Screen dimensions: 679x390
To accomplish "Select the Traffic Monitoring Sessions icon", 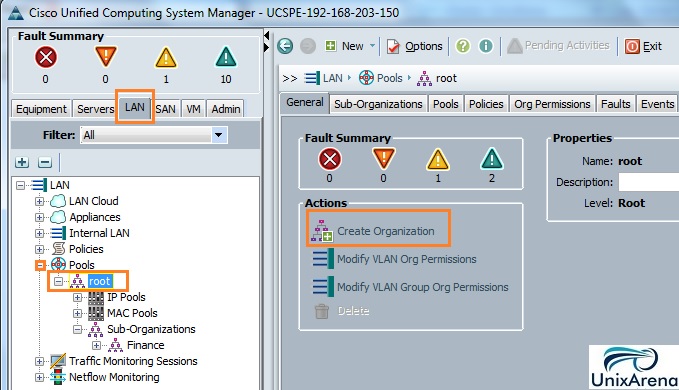I will (58, 361).
